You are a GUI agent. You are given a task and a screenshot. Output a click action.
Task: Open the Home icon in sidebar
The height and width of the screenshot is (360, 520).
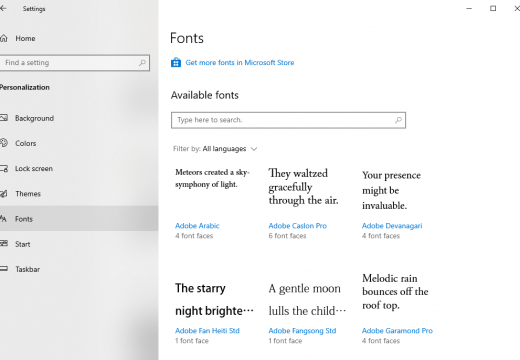pyautogui.click(x=3, y=38)
